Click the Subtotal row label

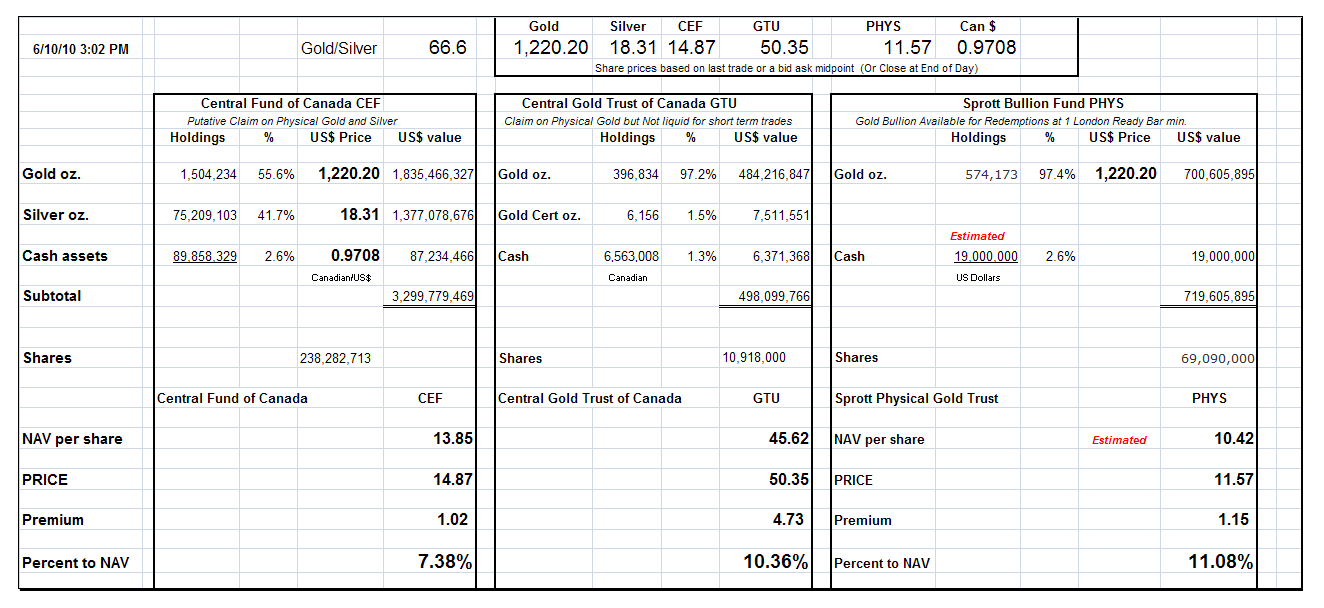[x=52, y=296]
